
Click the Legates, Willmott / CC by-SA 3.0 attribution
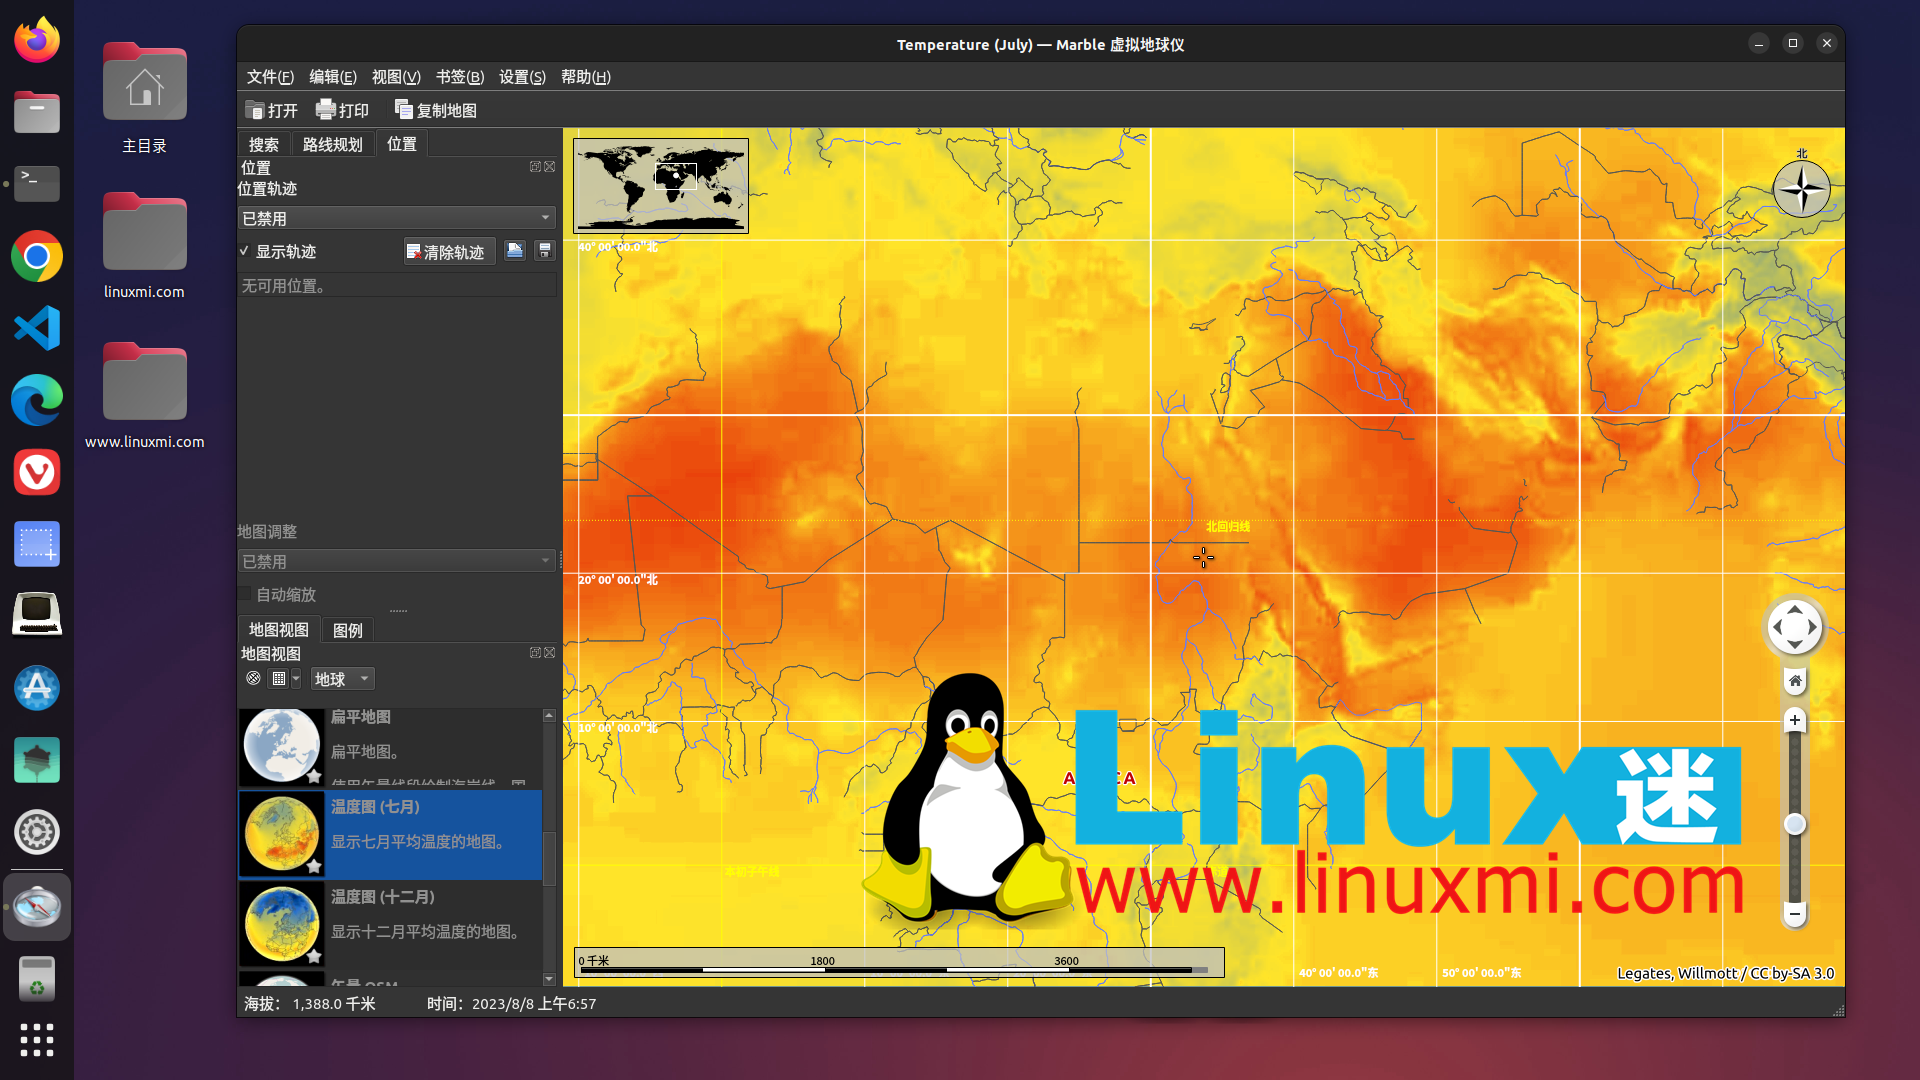[x=1725, y=973]
